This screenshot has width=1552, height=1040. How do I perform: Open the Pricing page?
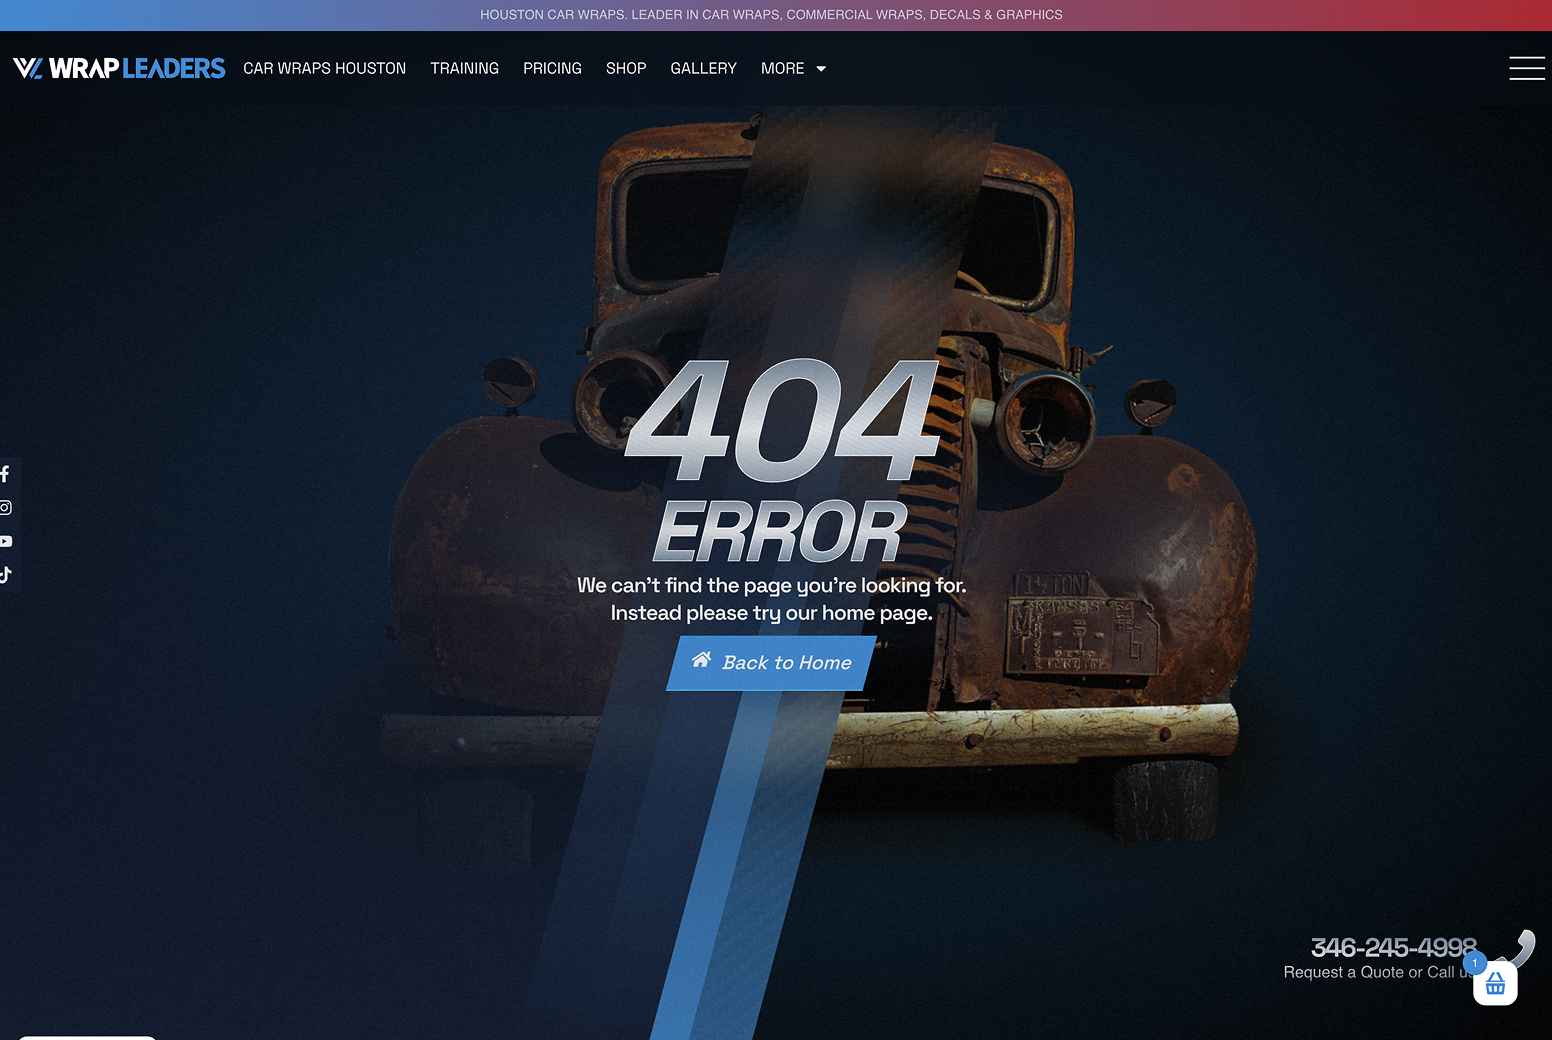[x=552, y=68]
